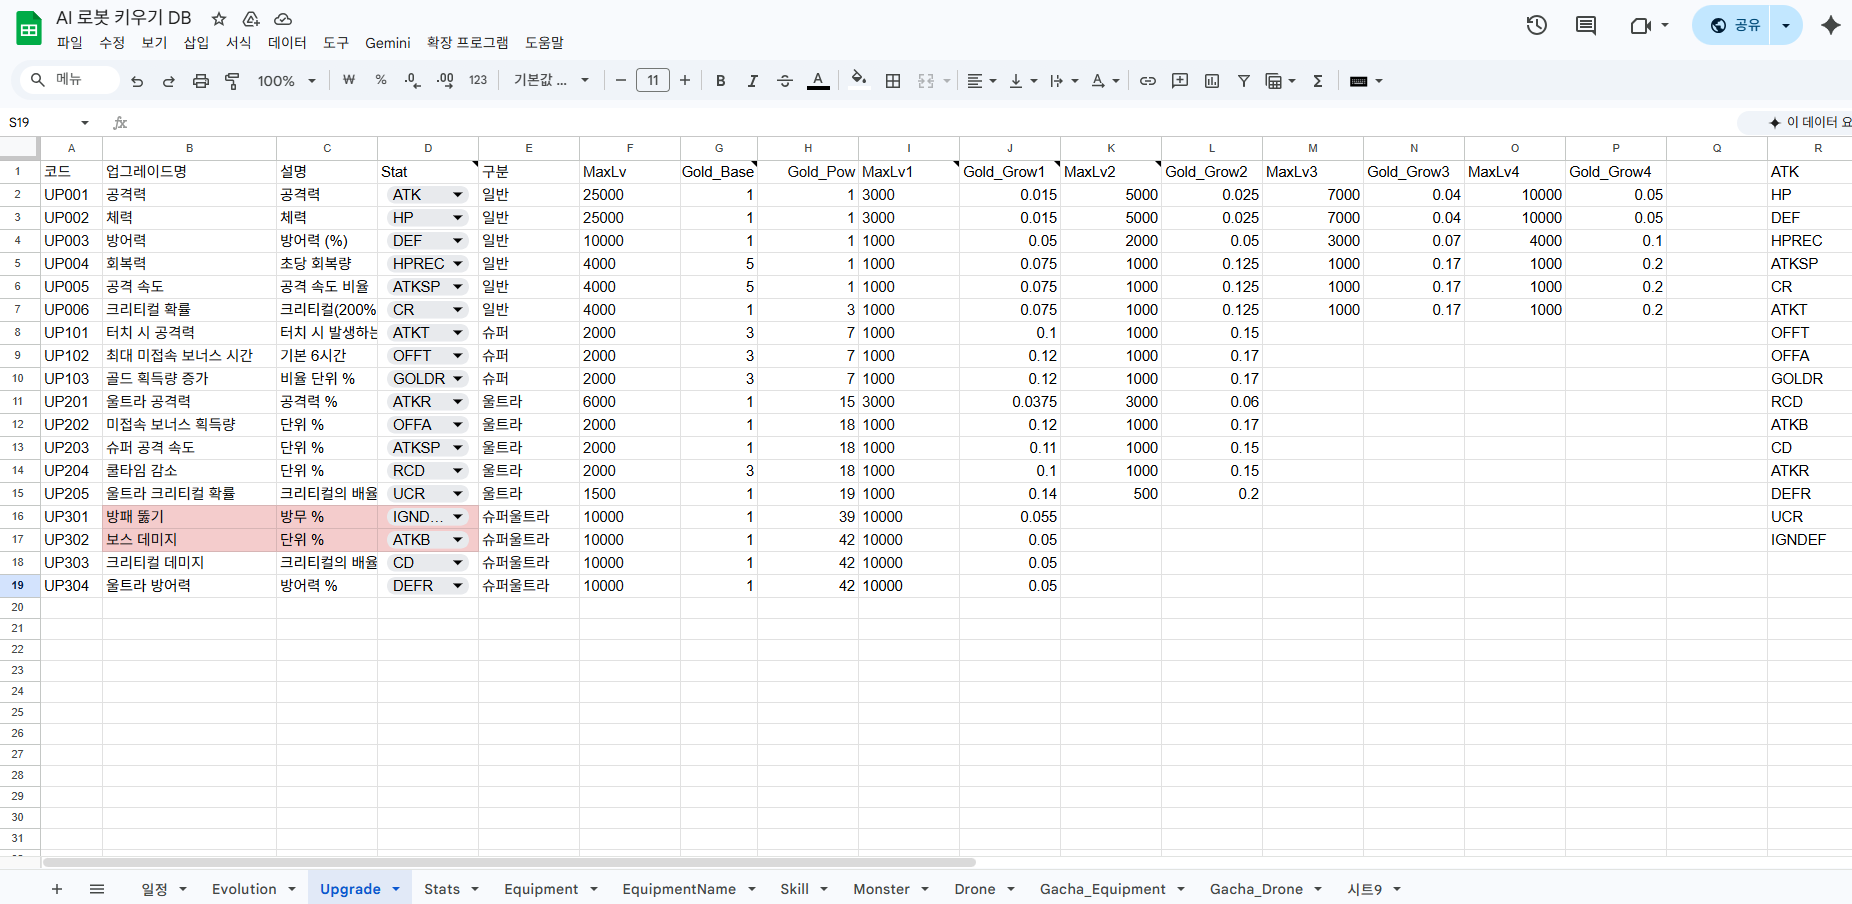Click the Google Sheets home logo
1852x904 pixels.
coord(29,28)
